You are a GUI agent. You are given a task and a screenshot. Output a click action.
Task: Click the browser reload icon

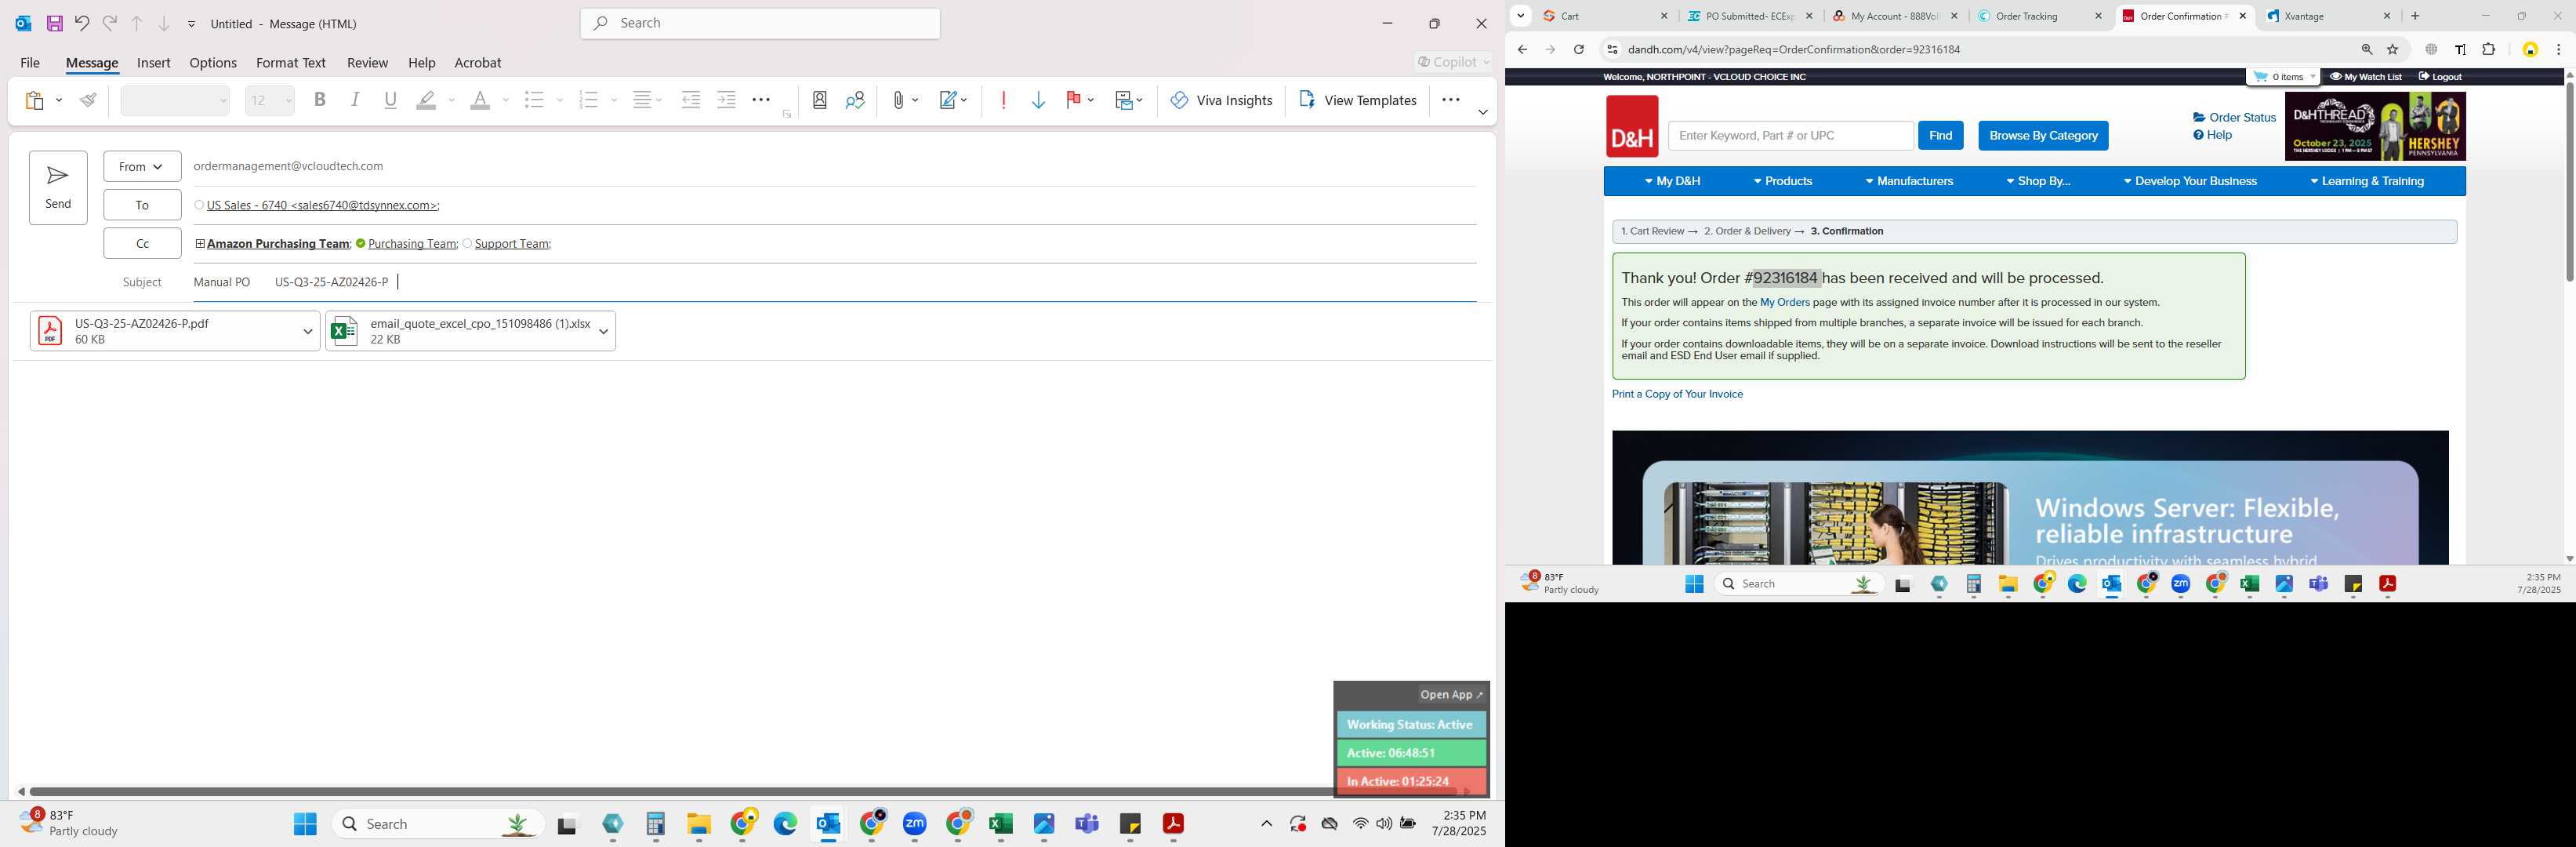tap(1578, 49)
